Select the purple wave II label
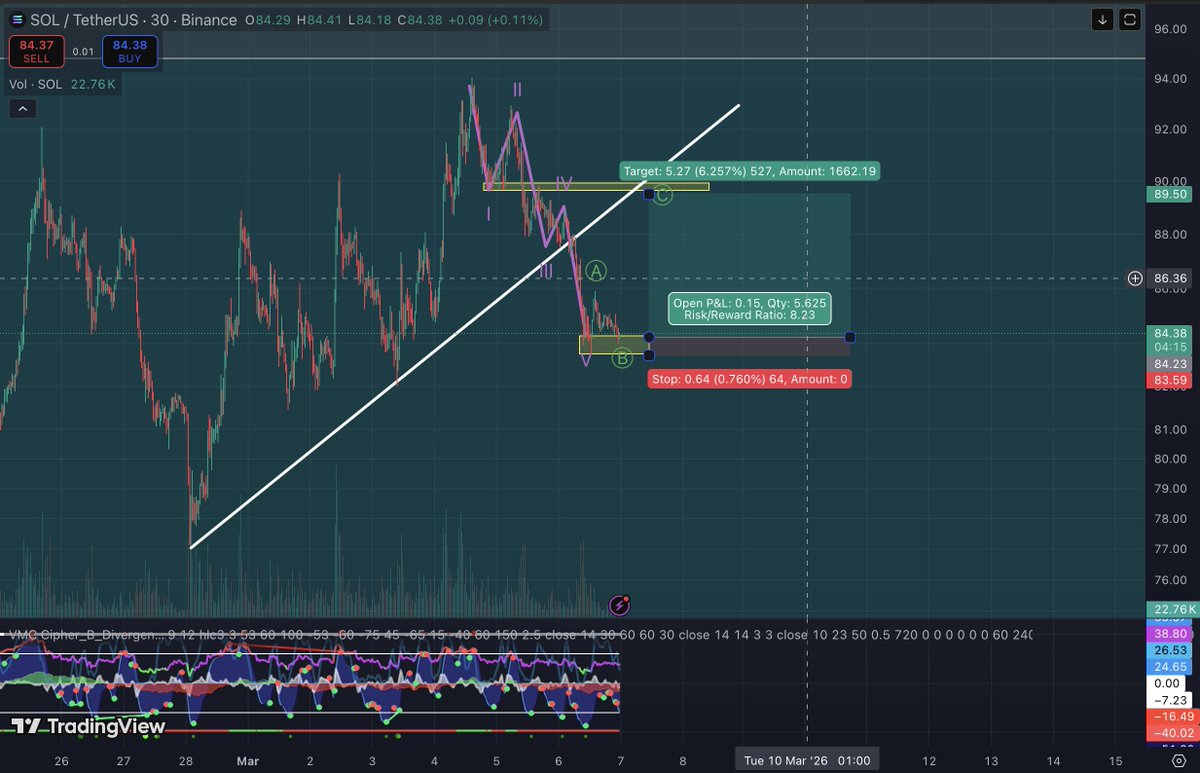The image size is (1200, 773). coord(517,90)
